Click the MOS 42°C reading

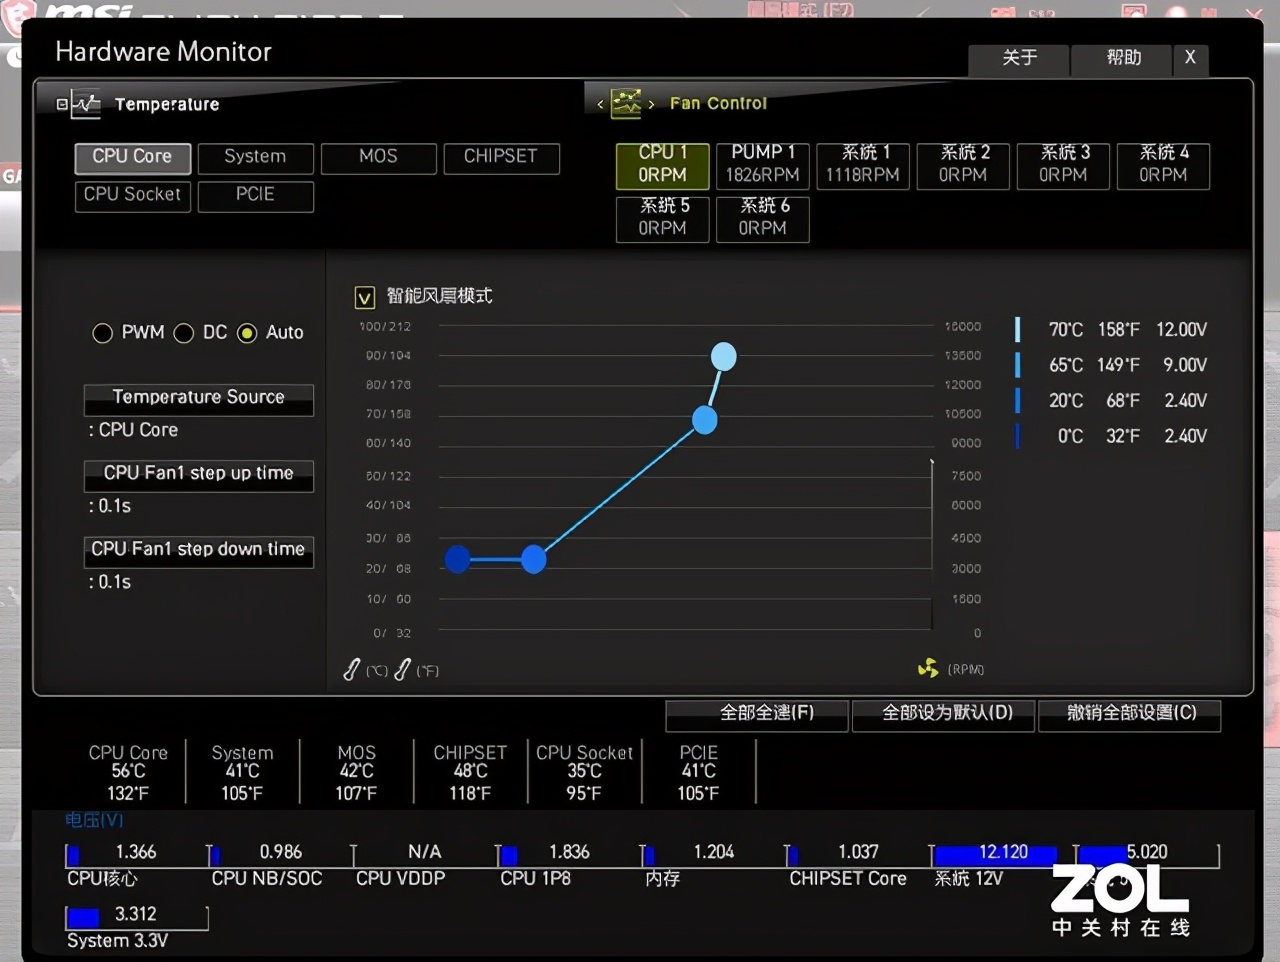[356, 772]
